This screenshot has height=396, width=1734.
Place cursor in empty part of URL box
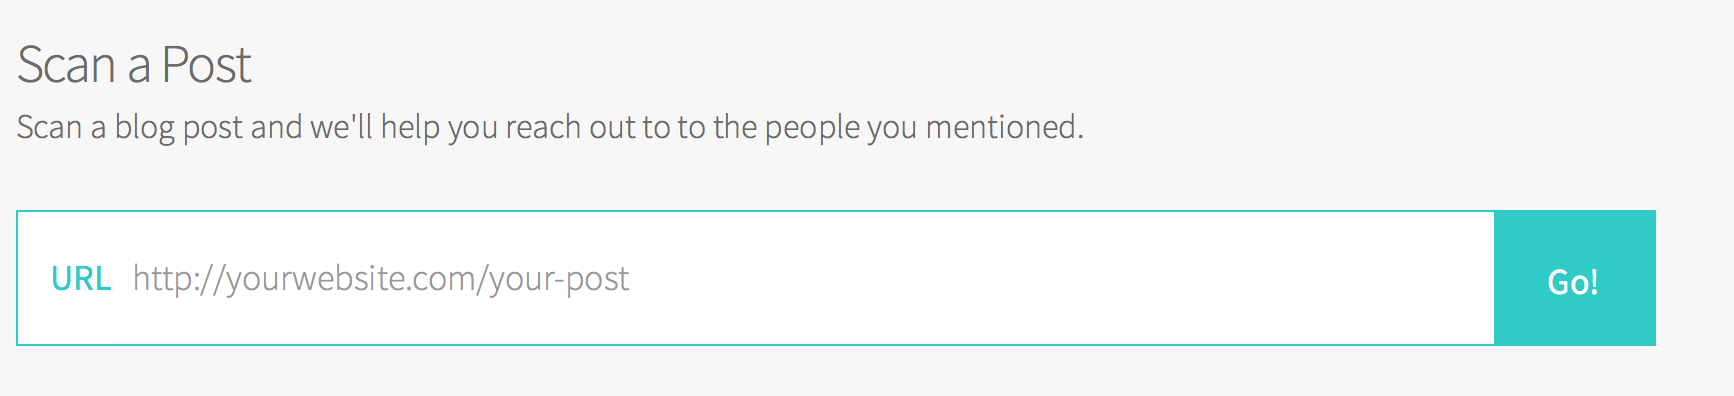(x=1060, y=278)
